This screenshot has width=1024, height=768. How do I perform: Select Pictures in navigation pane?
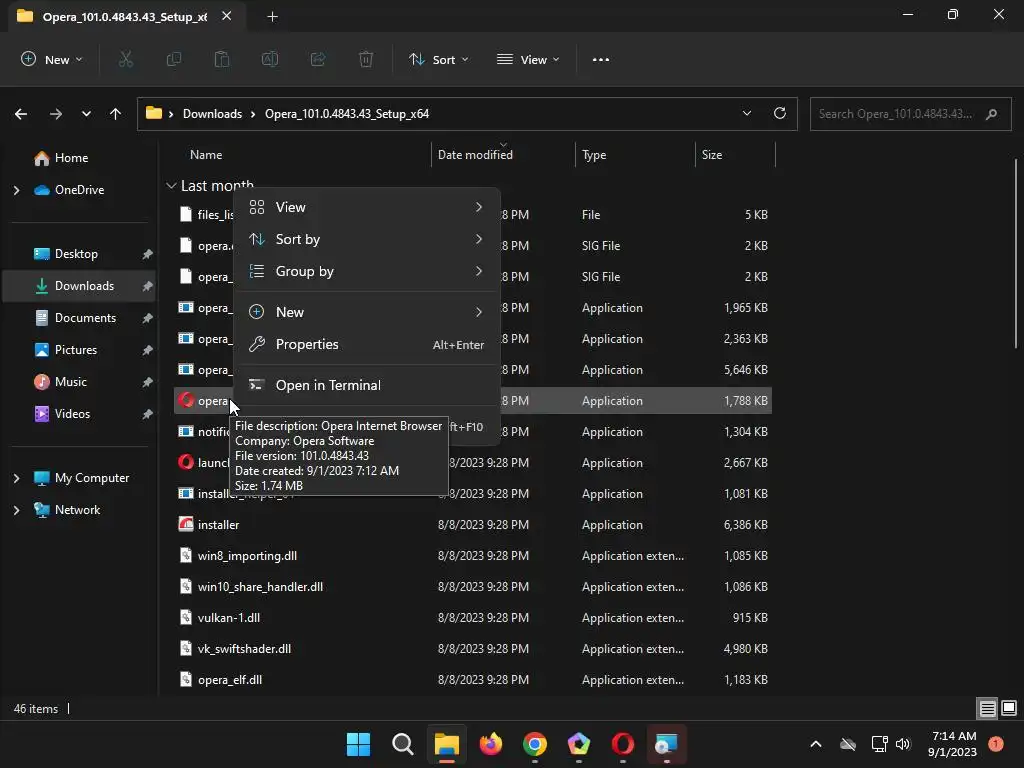(76, 350)
